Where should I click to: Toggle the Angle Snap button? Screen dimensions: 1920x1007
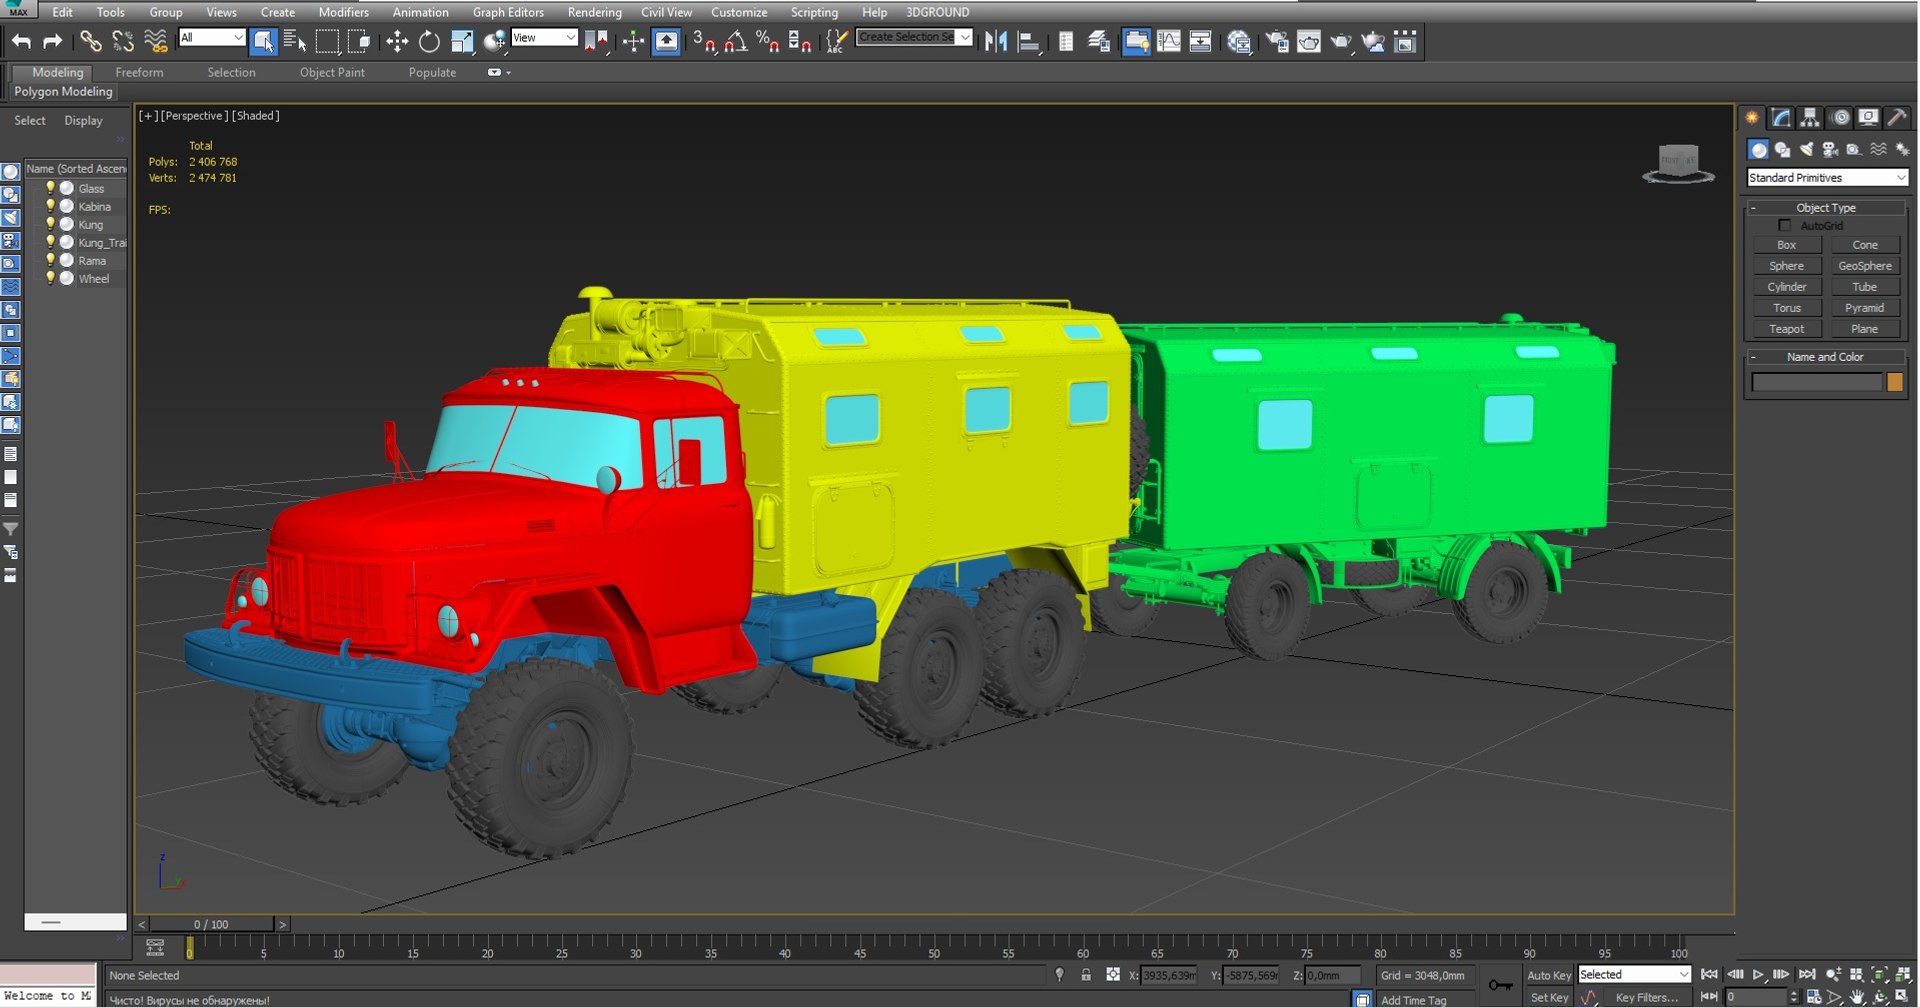point(736,41)
